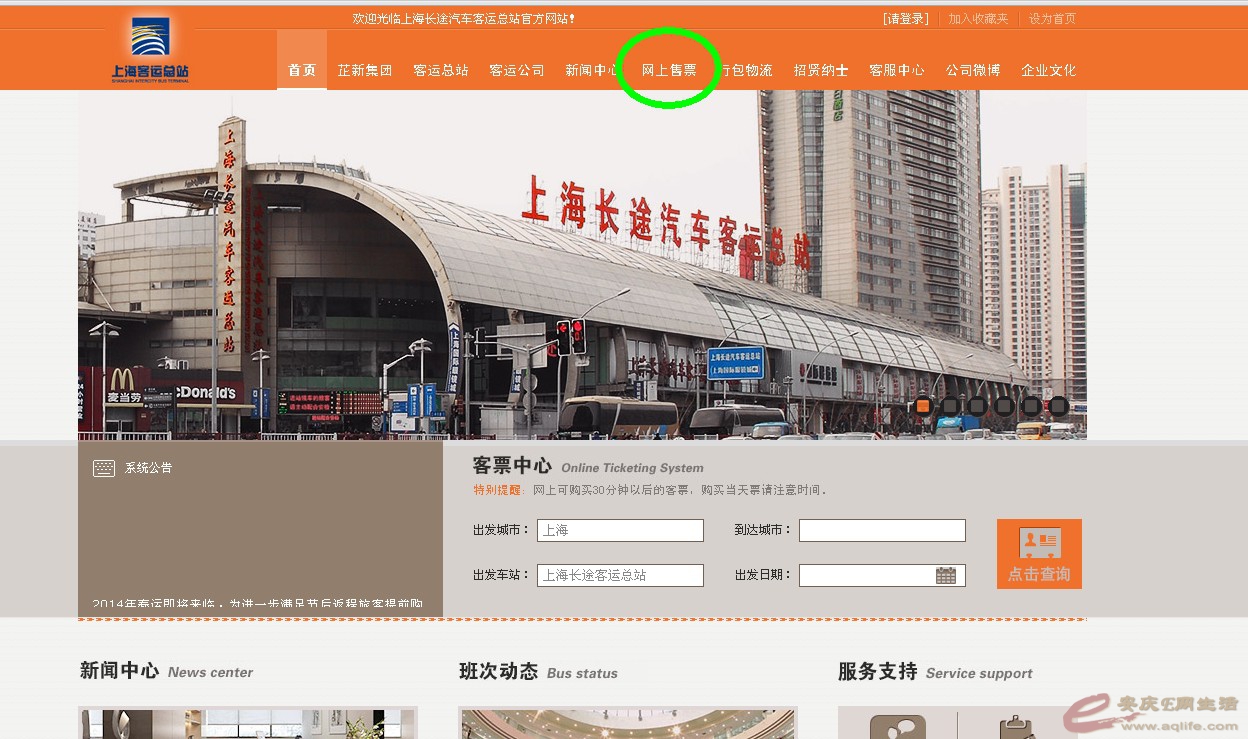
Task: Click the 点击查询 search button
Action: click(1039, 553)
